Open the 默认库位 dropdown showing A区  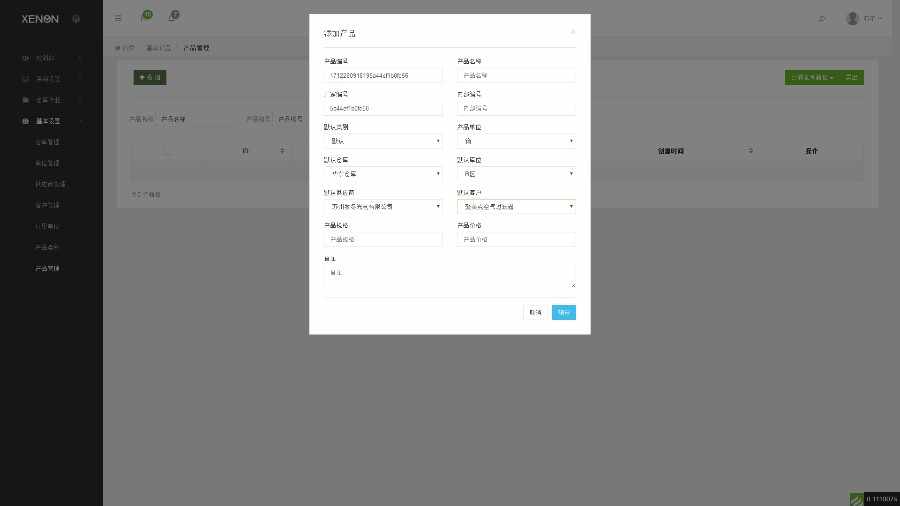(x=516, y=173)
